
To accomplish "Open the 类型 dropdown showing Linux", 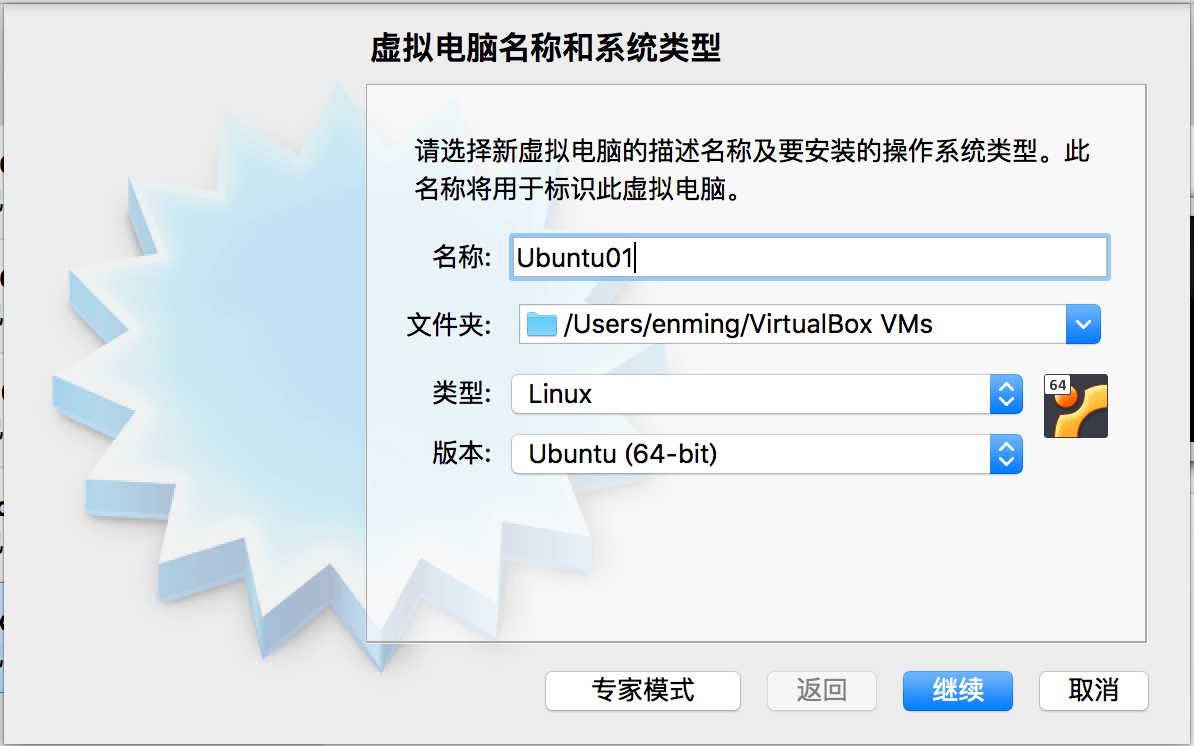I will 765,394.
